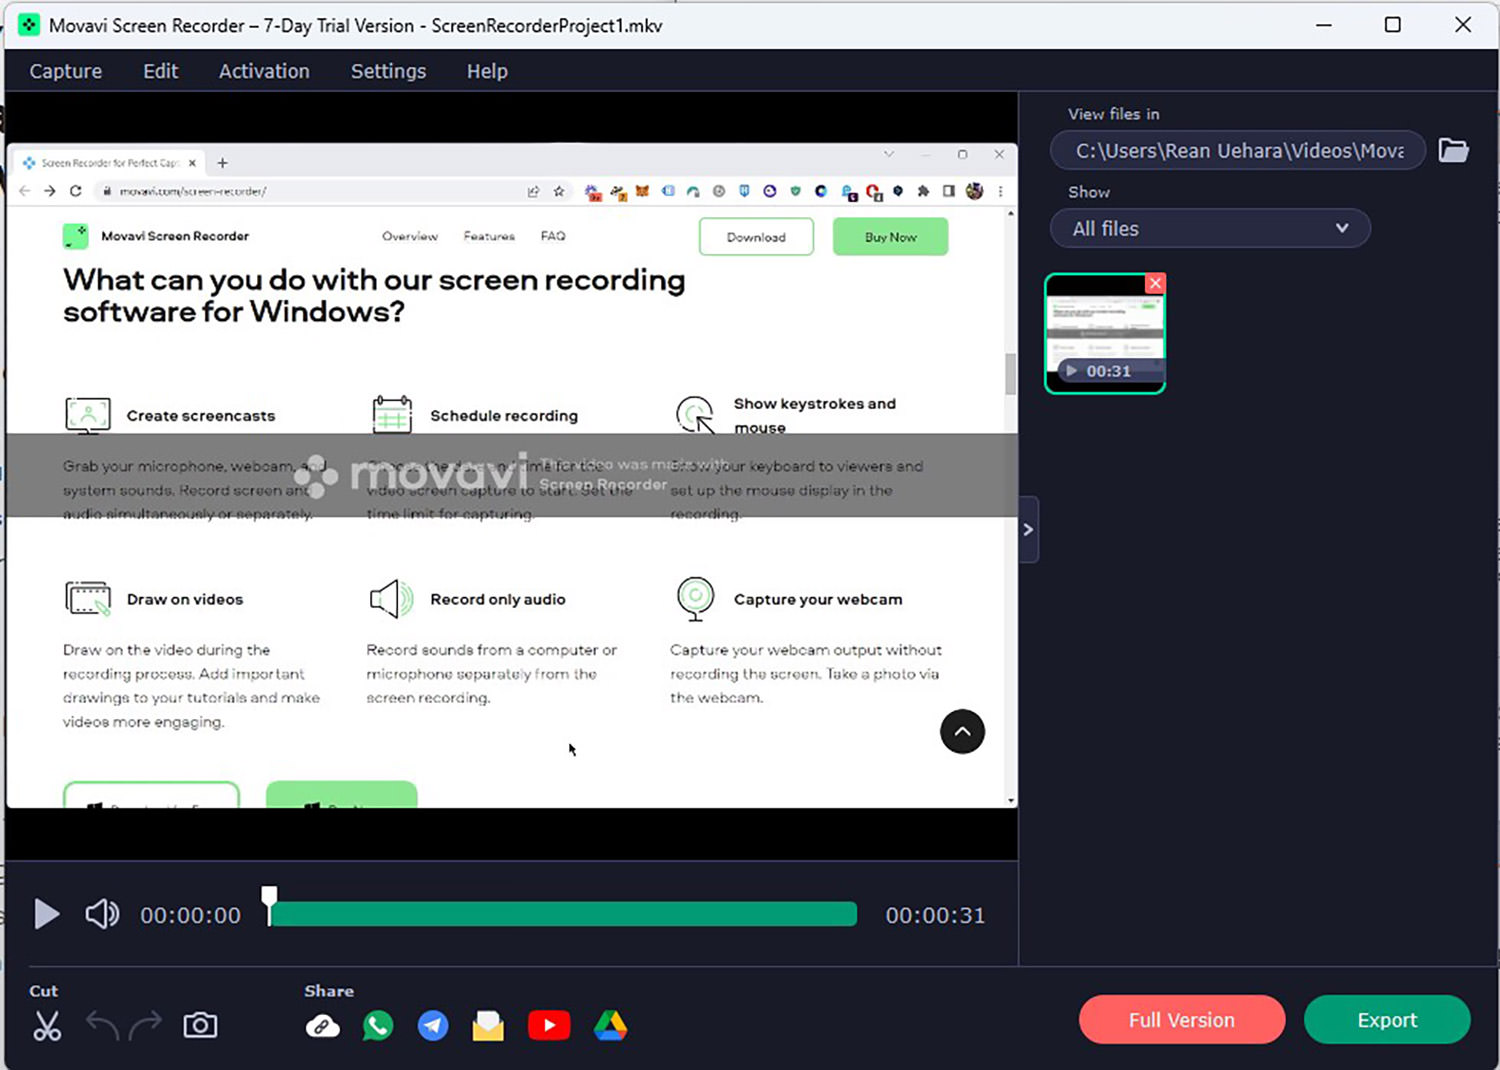Click the 00:00:00 current time text

(190, 915)
